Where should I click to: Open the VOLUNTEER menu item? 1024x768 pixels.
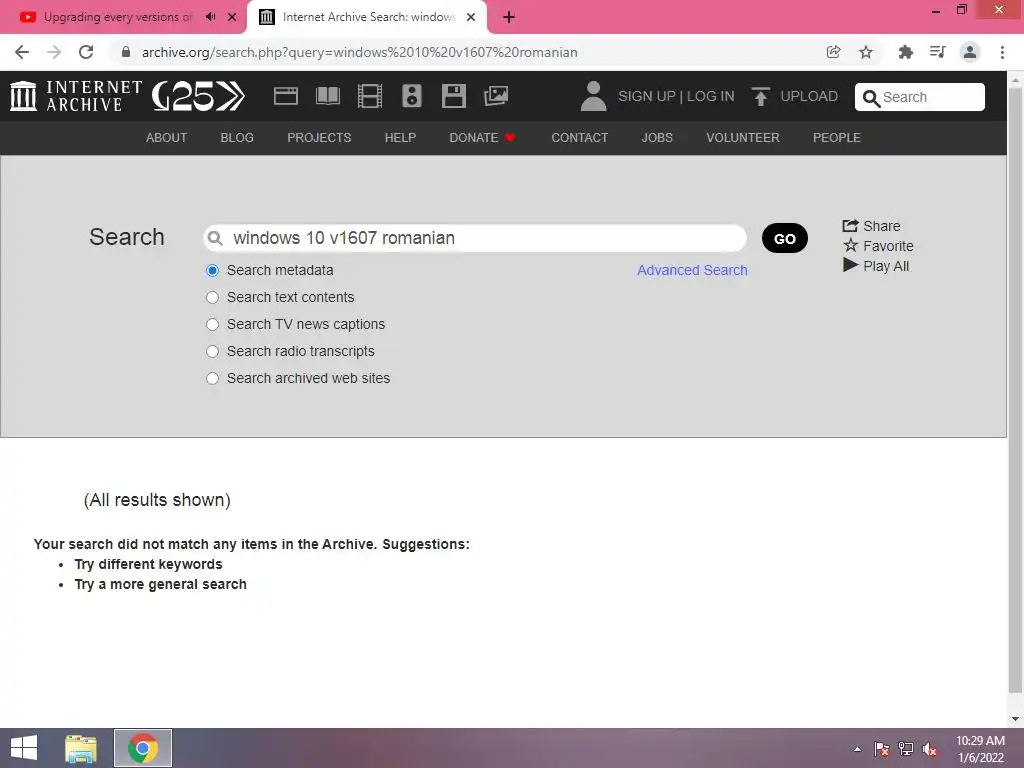743,138
